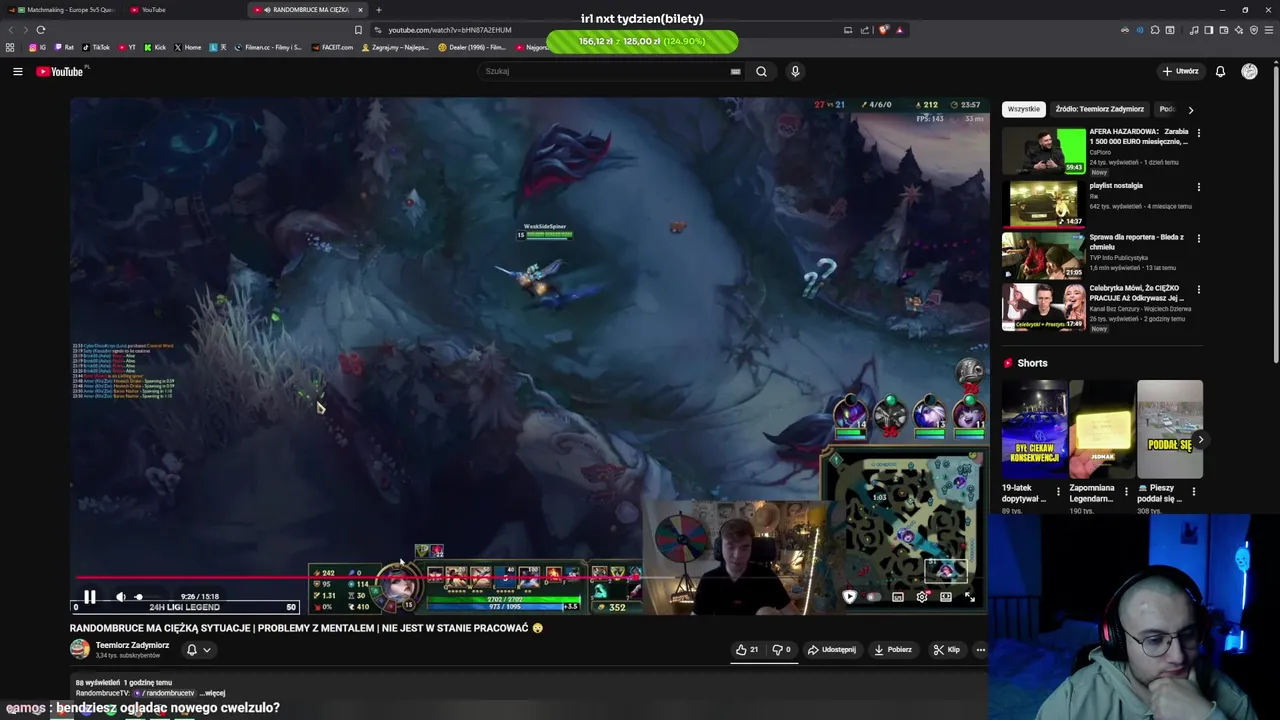The height and width of the screenshot is (720, 1280).
Task: Go to the YouTube home logo
Action: pos(62,71)
